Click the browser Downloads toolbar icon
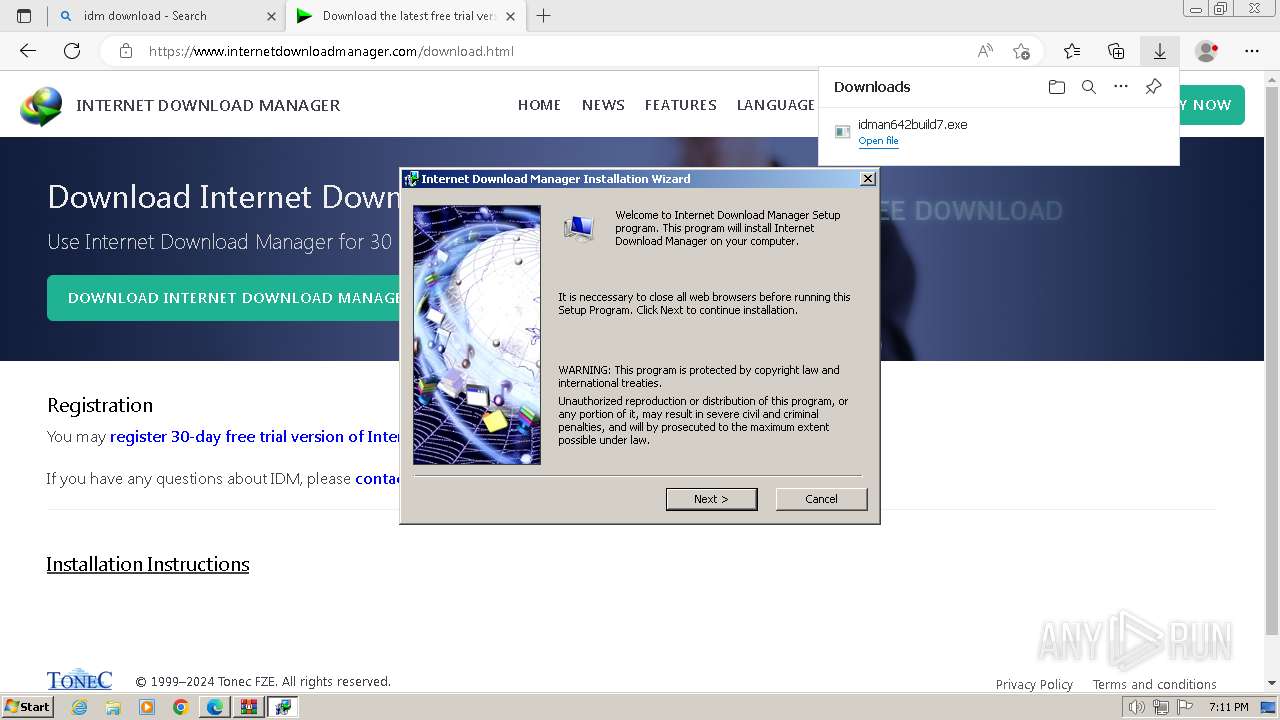The image size is (1280, 720). [1159, 51]
